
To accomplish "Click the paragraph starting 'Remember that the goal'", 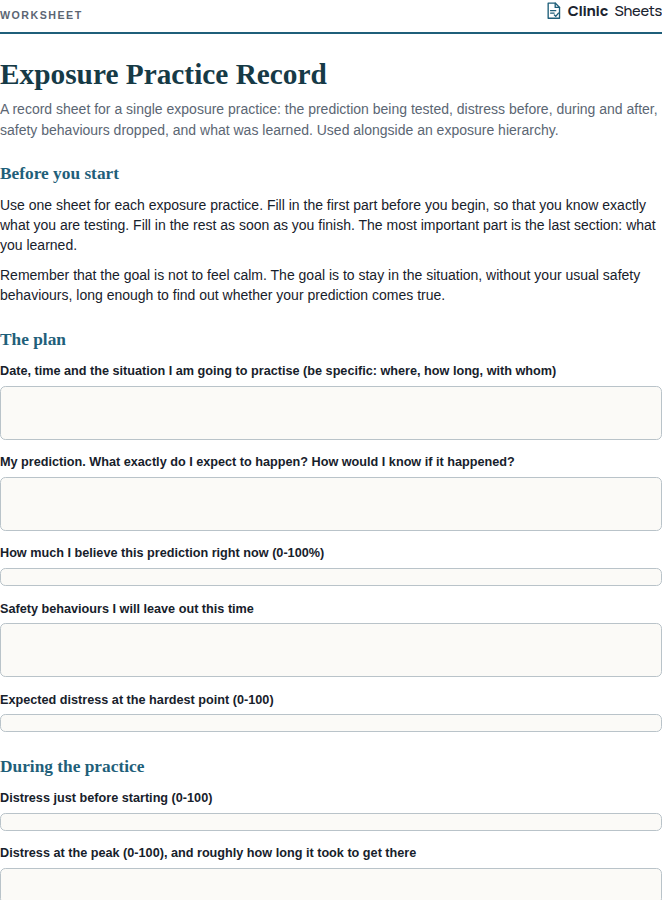I will (320, 285).
